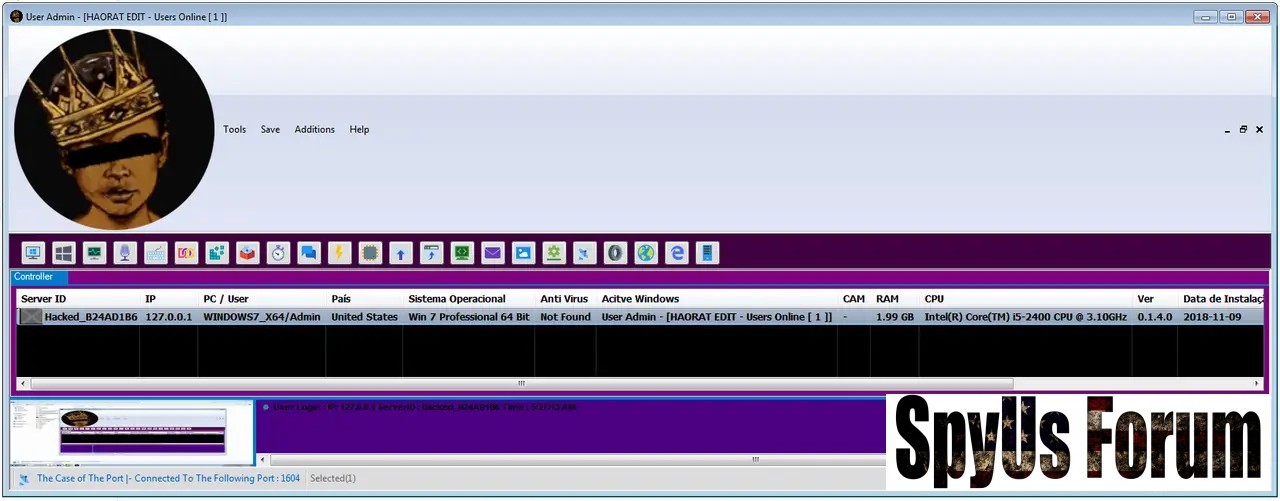Click the stopwatch toolbar icon

tap(278, 253)
